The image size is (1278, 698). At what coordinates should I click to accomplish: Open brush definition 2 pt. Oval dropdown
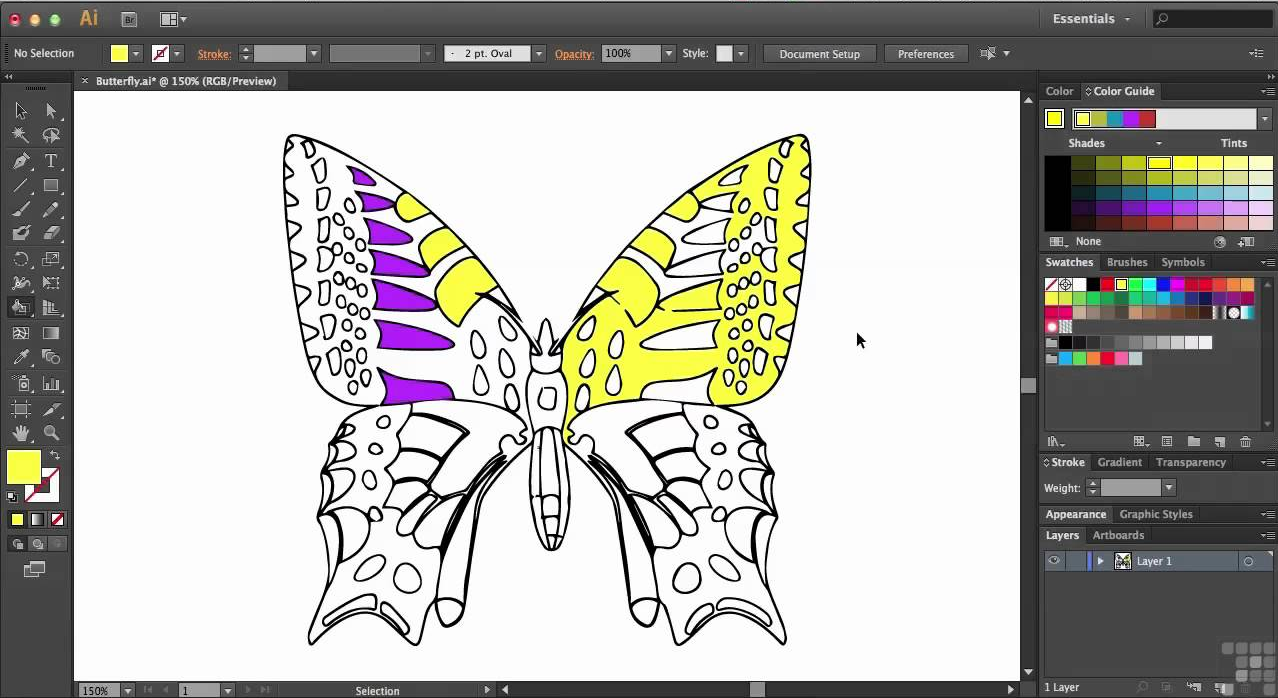[x=539, y=54]
